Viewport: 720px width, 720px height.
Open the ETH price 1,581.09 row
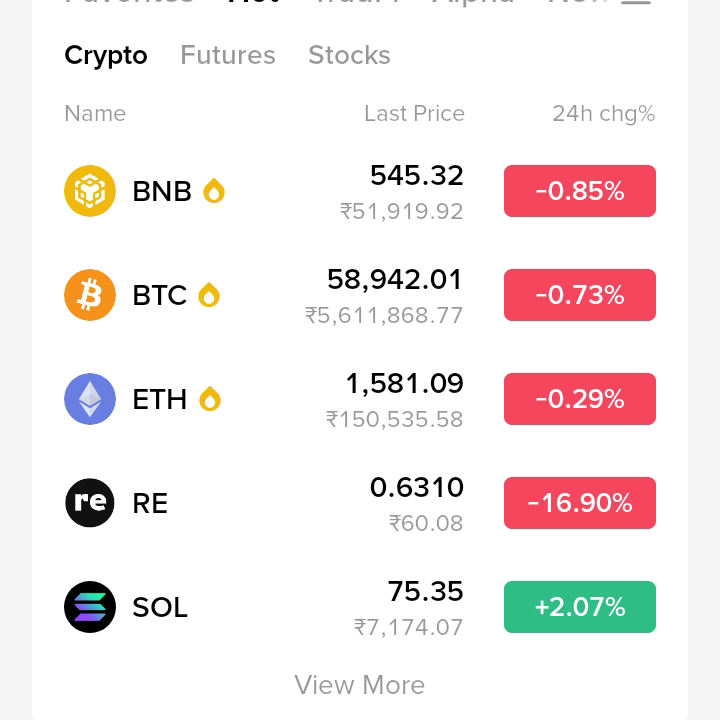point(360,399)
